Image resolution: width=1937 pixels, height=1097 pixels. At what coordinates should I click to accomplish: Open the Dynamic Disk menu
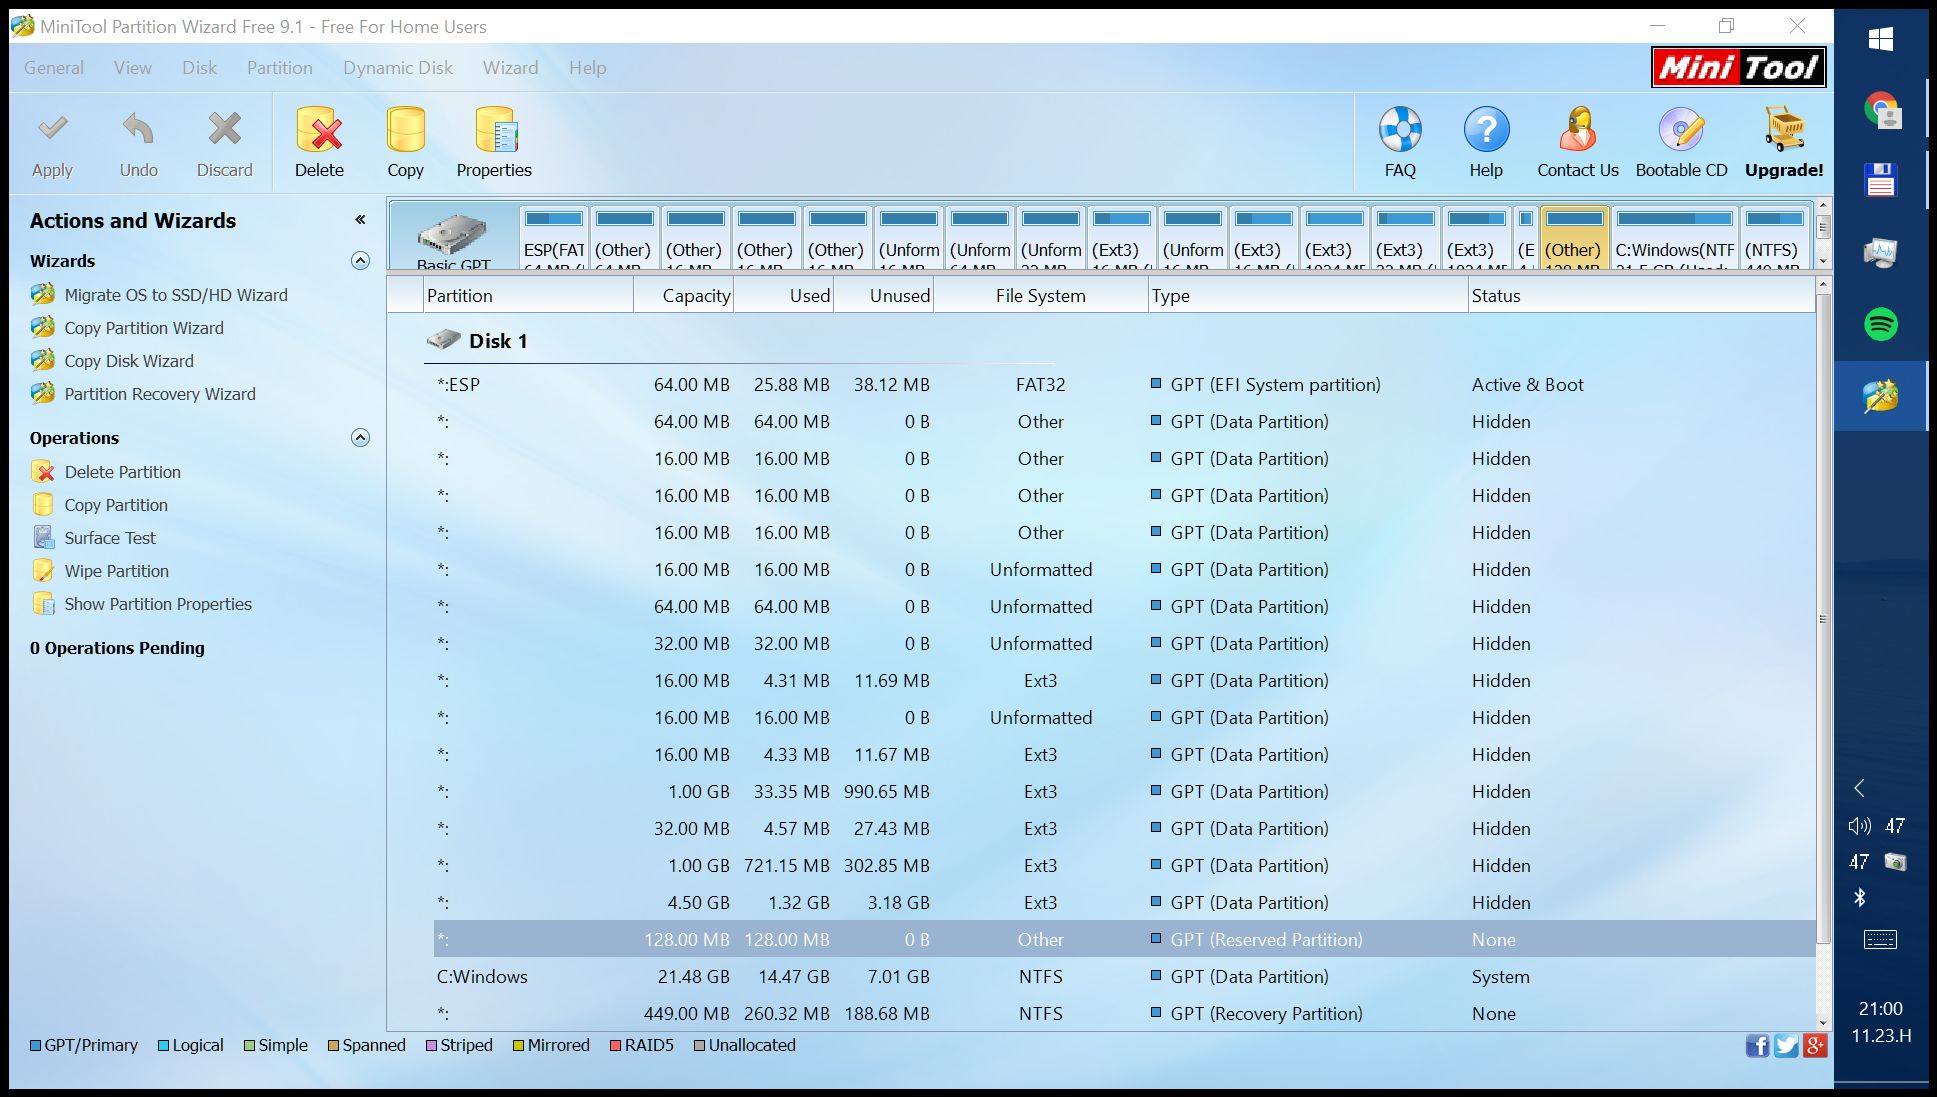pos(398,68)
